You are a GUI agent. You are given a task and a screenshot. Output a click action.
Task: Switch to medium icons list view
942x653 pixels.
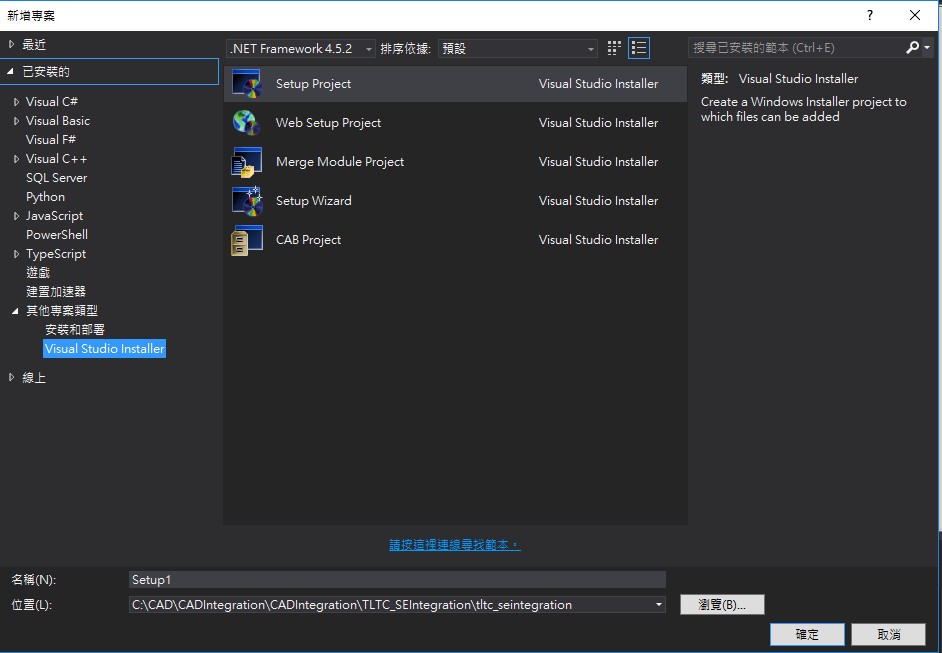click(x=639, y=48)
